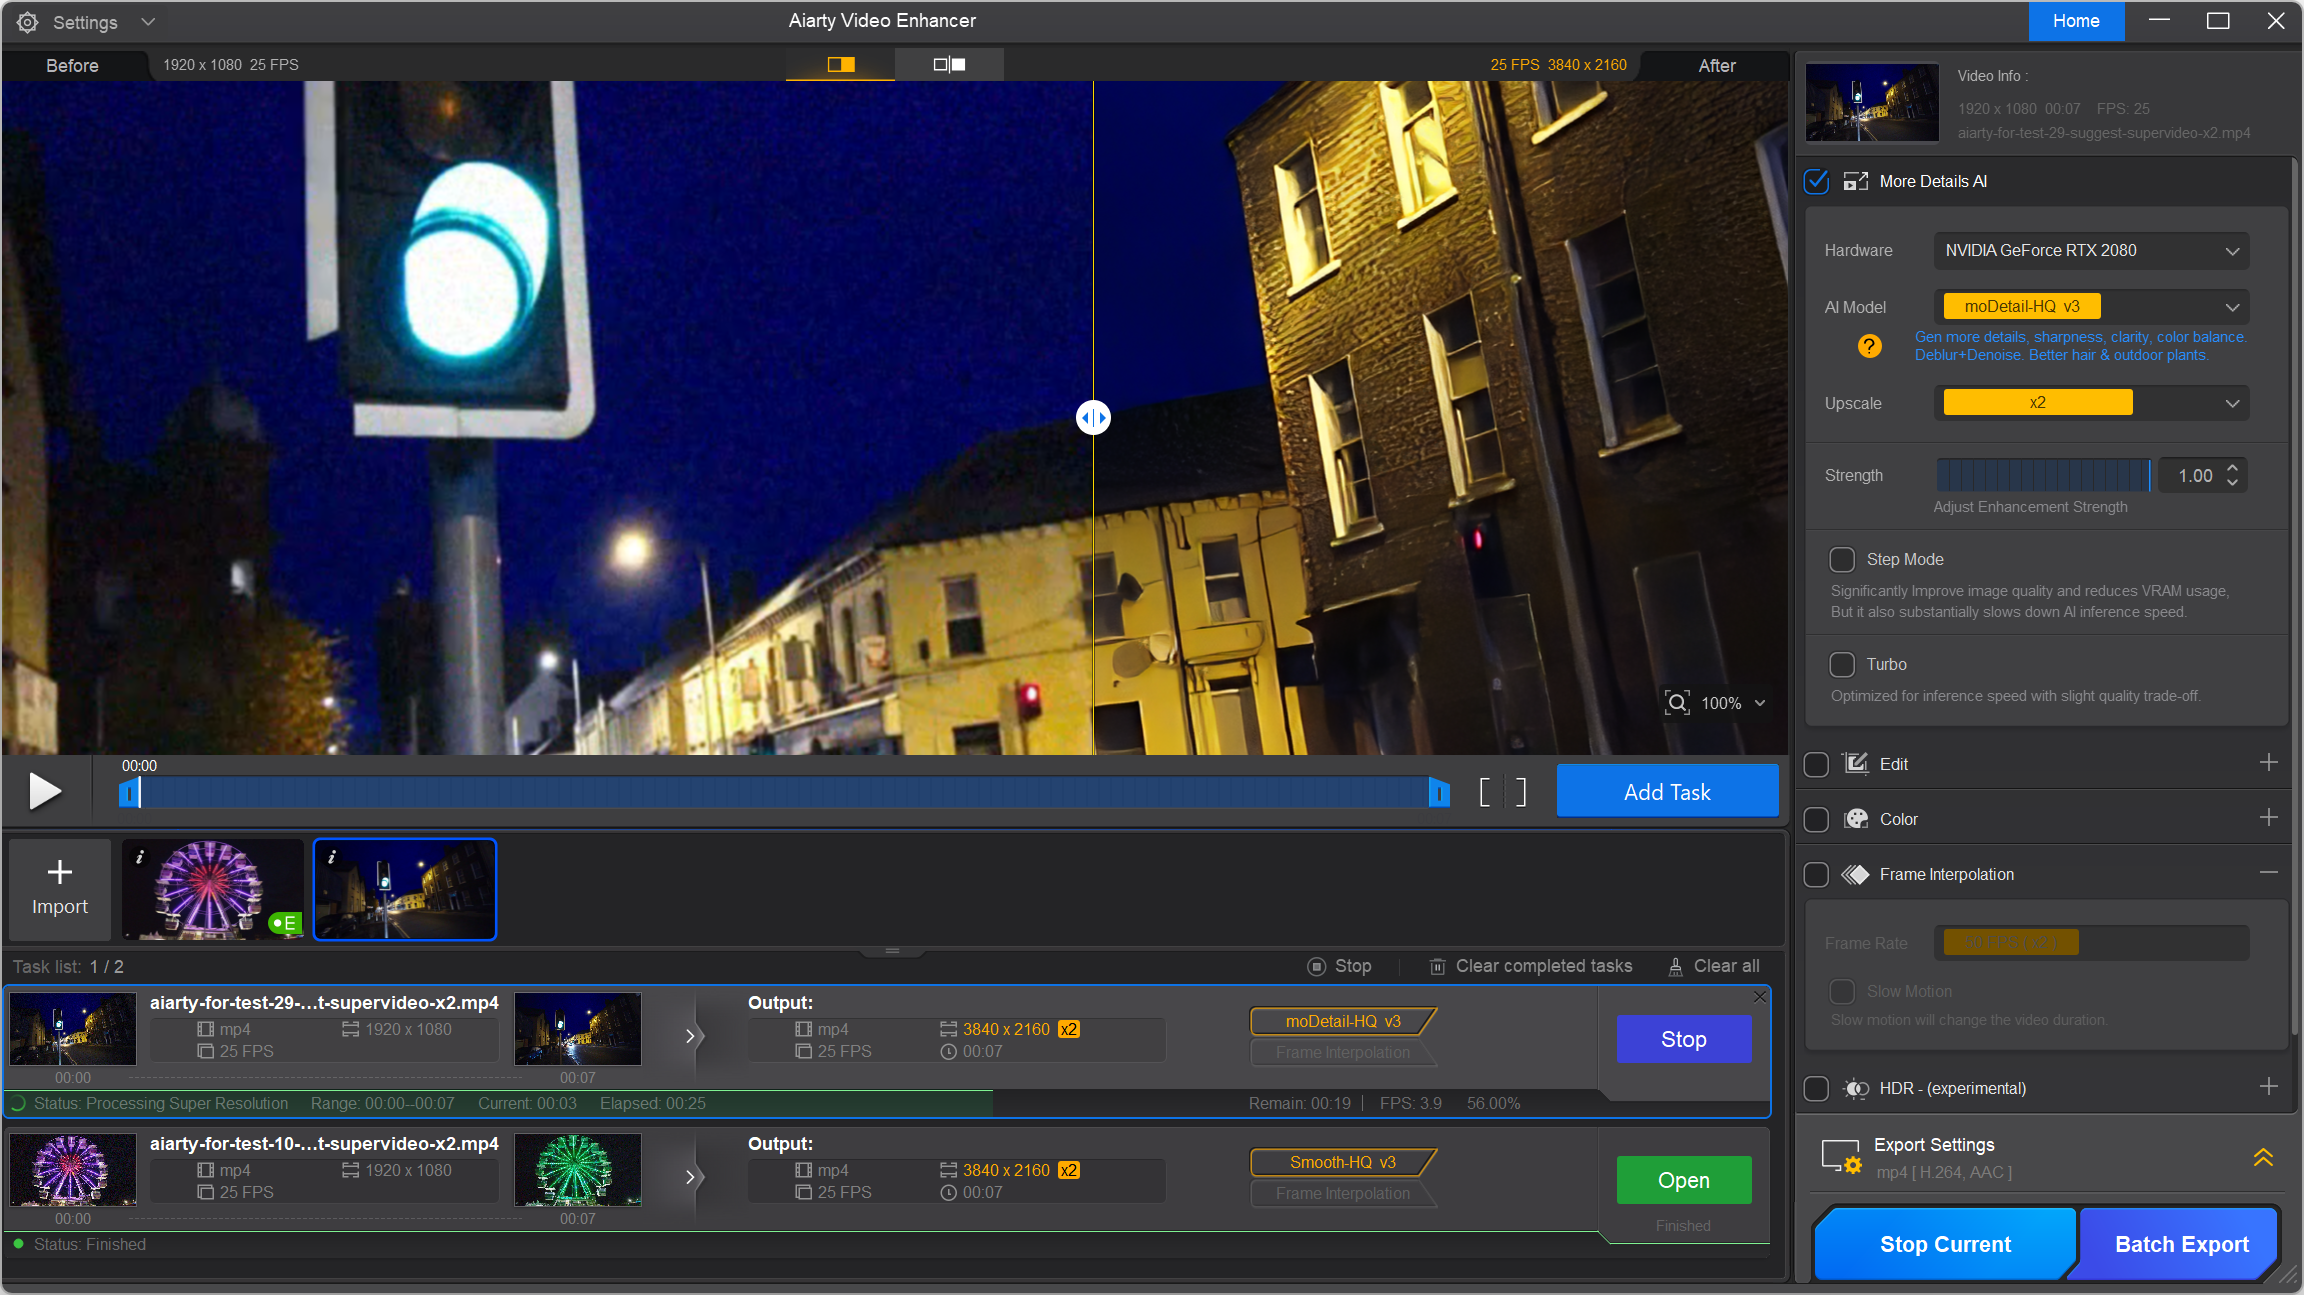Click the Import plus icon

tap(60, 873)
